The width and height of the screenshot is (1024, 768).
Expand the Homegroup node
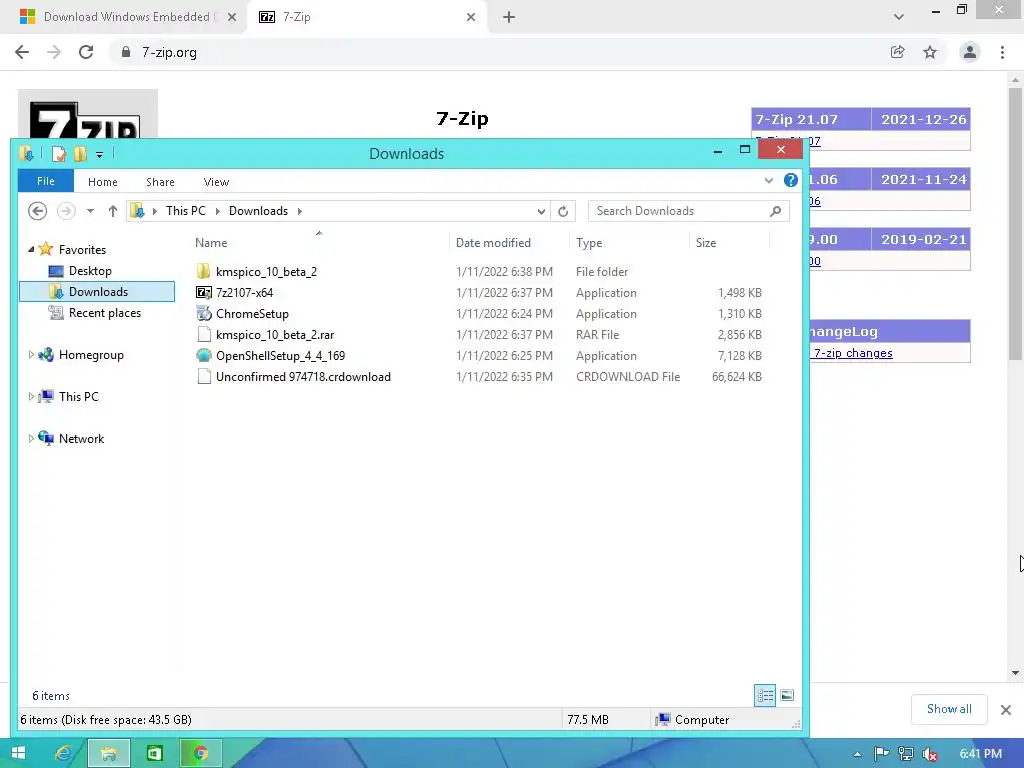coord(31,355)
